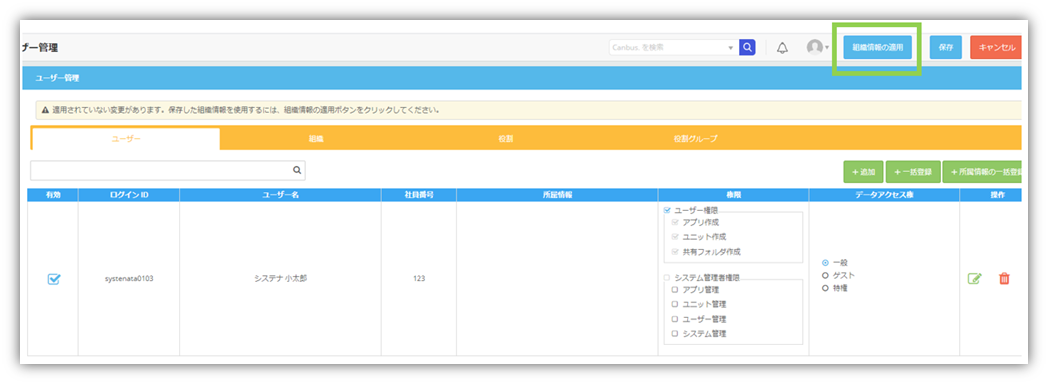Image resolution: width=1048 pixels, height=384 pixels.
Task: Check the アプリ管理 checkbox
Action: pyautogui.click(x=674, y=290)
